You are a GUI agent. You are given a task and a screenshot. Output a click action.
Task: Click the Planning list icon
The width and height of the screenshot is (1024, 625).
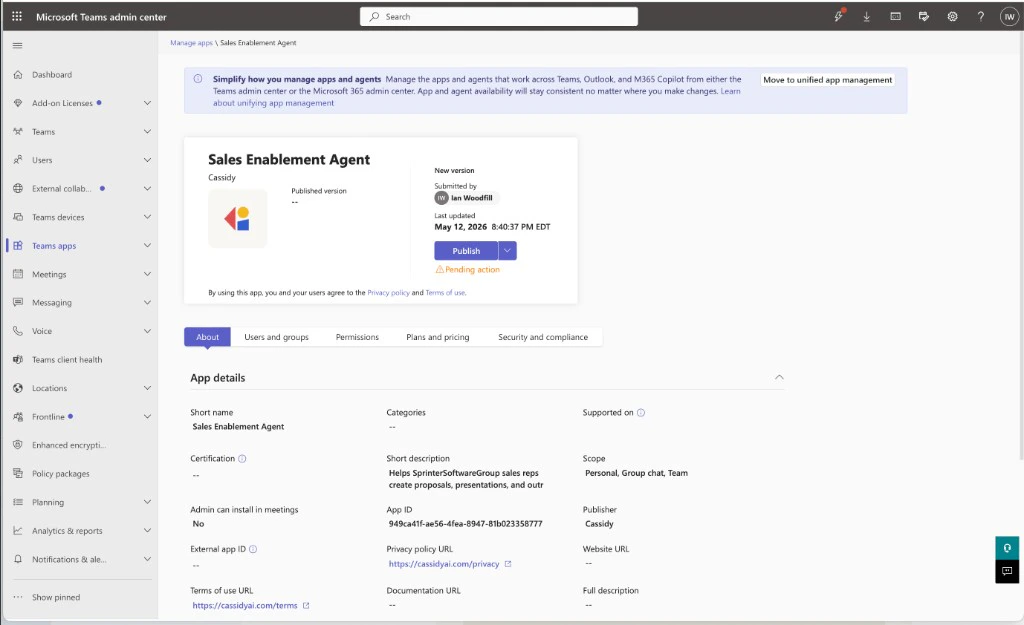click(x=18, y=502)
